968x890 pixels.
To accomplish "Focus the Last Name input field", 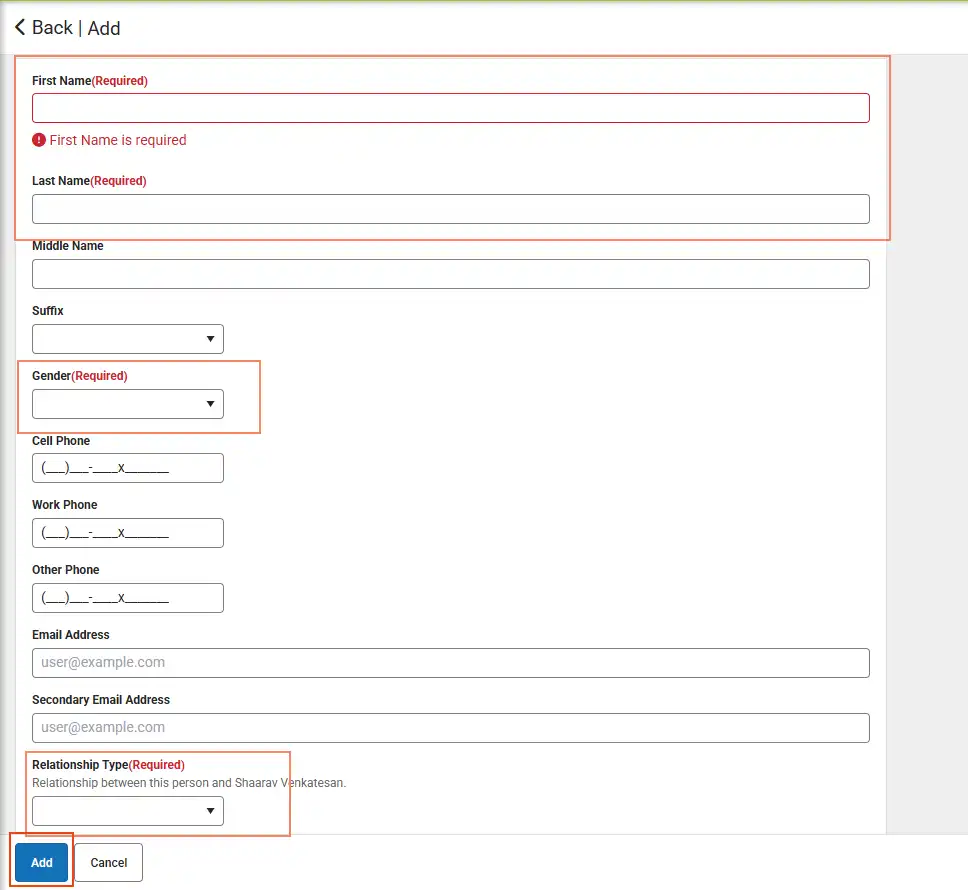I will pyautogui.click(x=451, y=209).
